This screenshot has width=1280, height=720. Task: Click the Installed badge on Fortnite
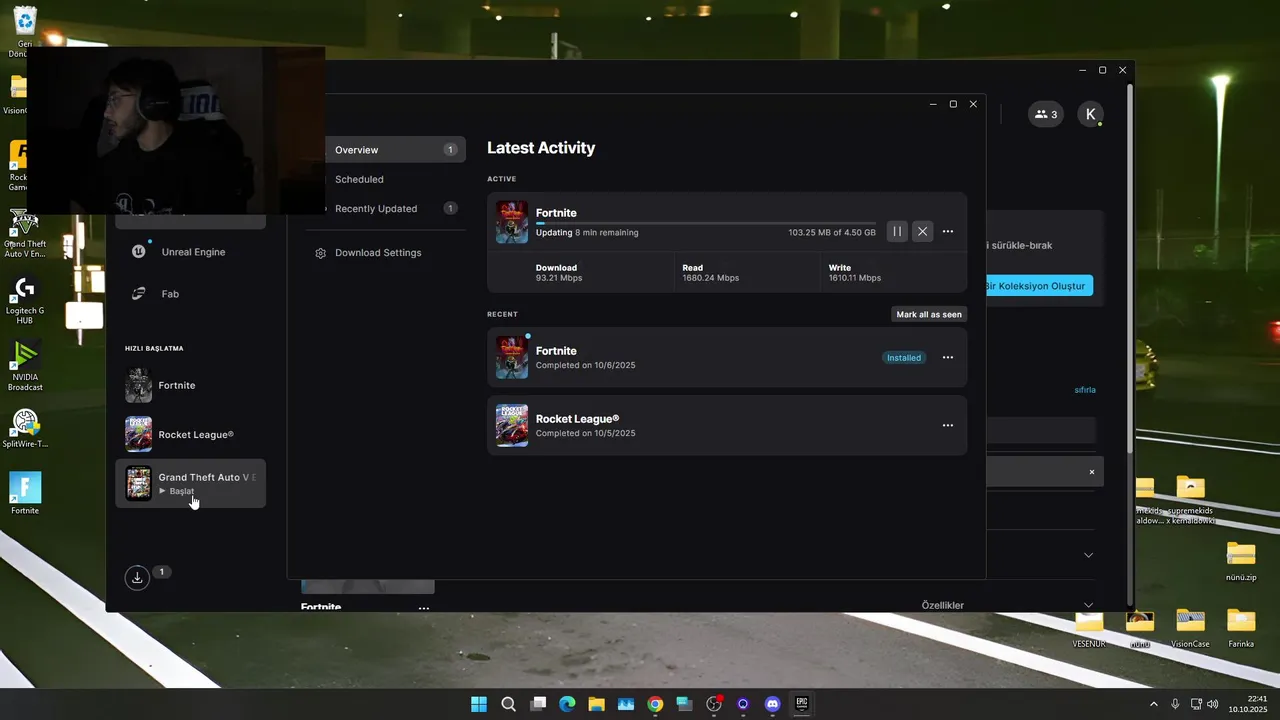pyautogui.click(x=903, y=358)
